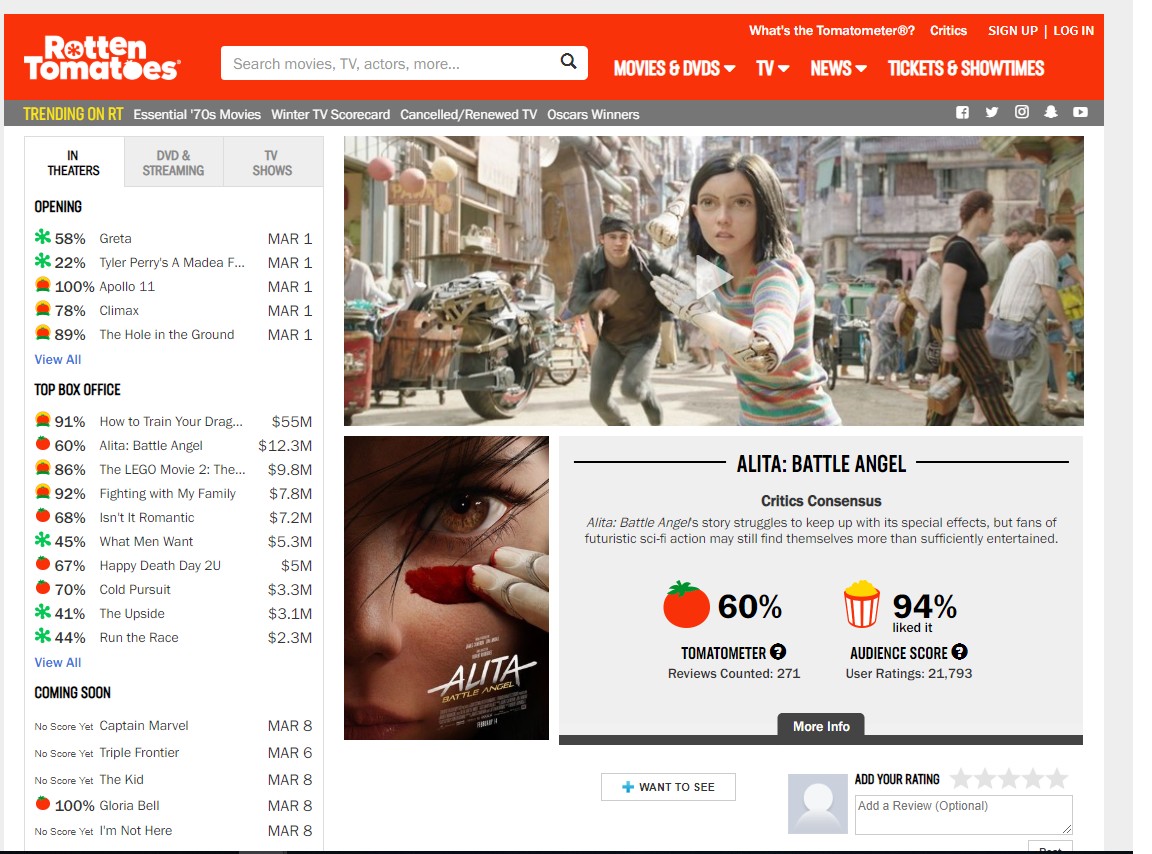
Task: Click the Alita movie poster
Action: coord(446,588)
